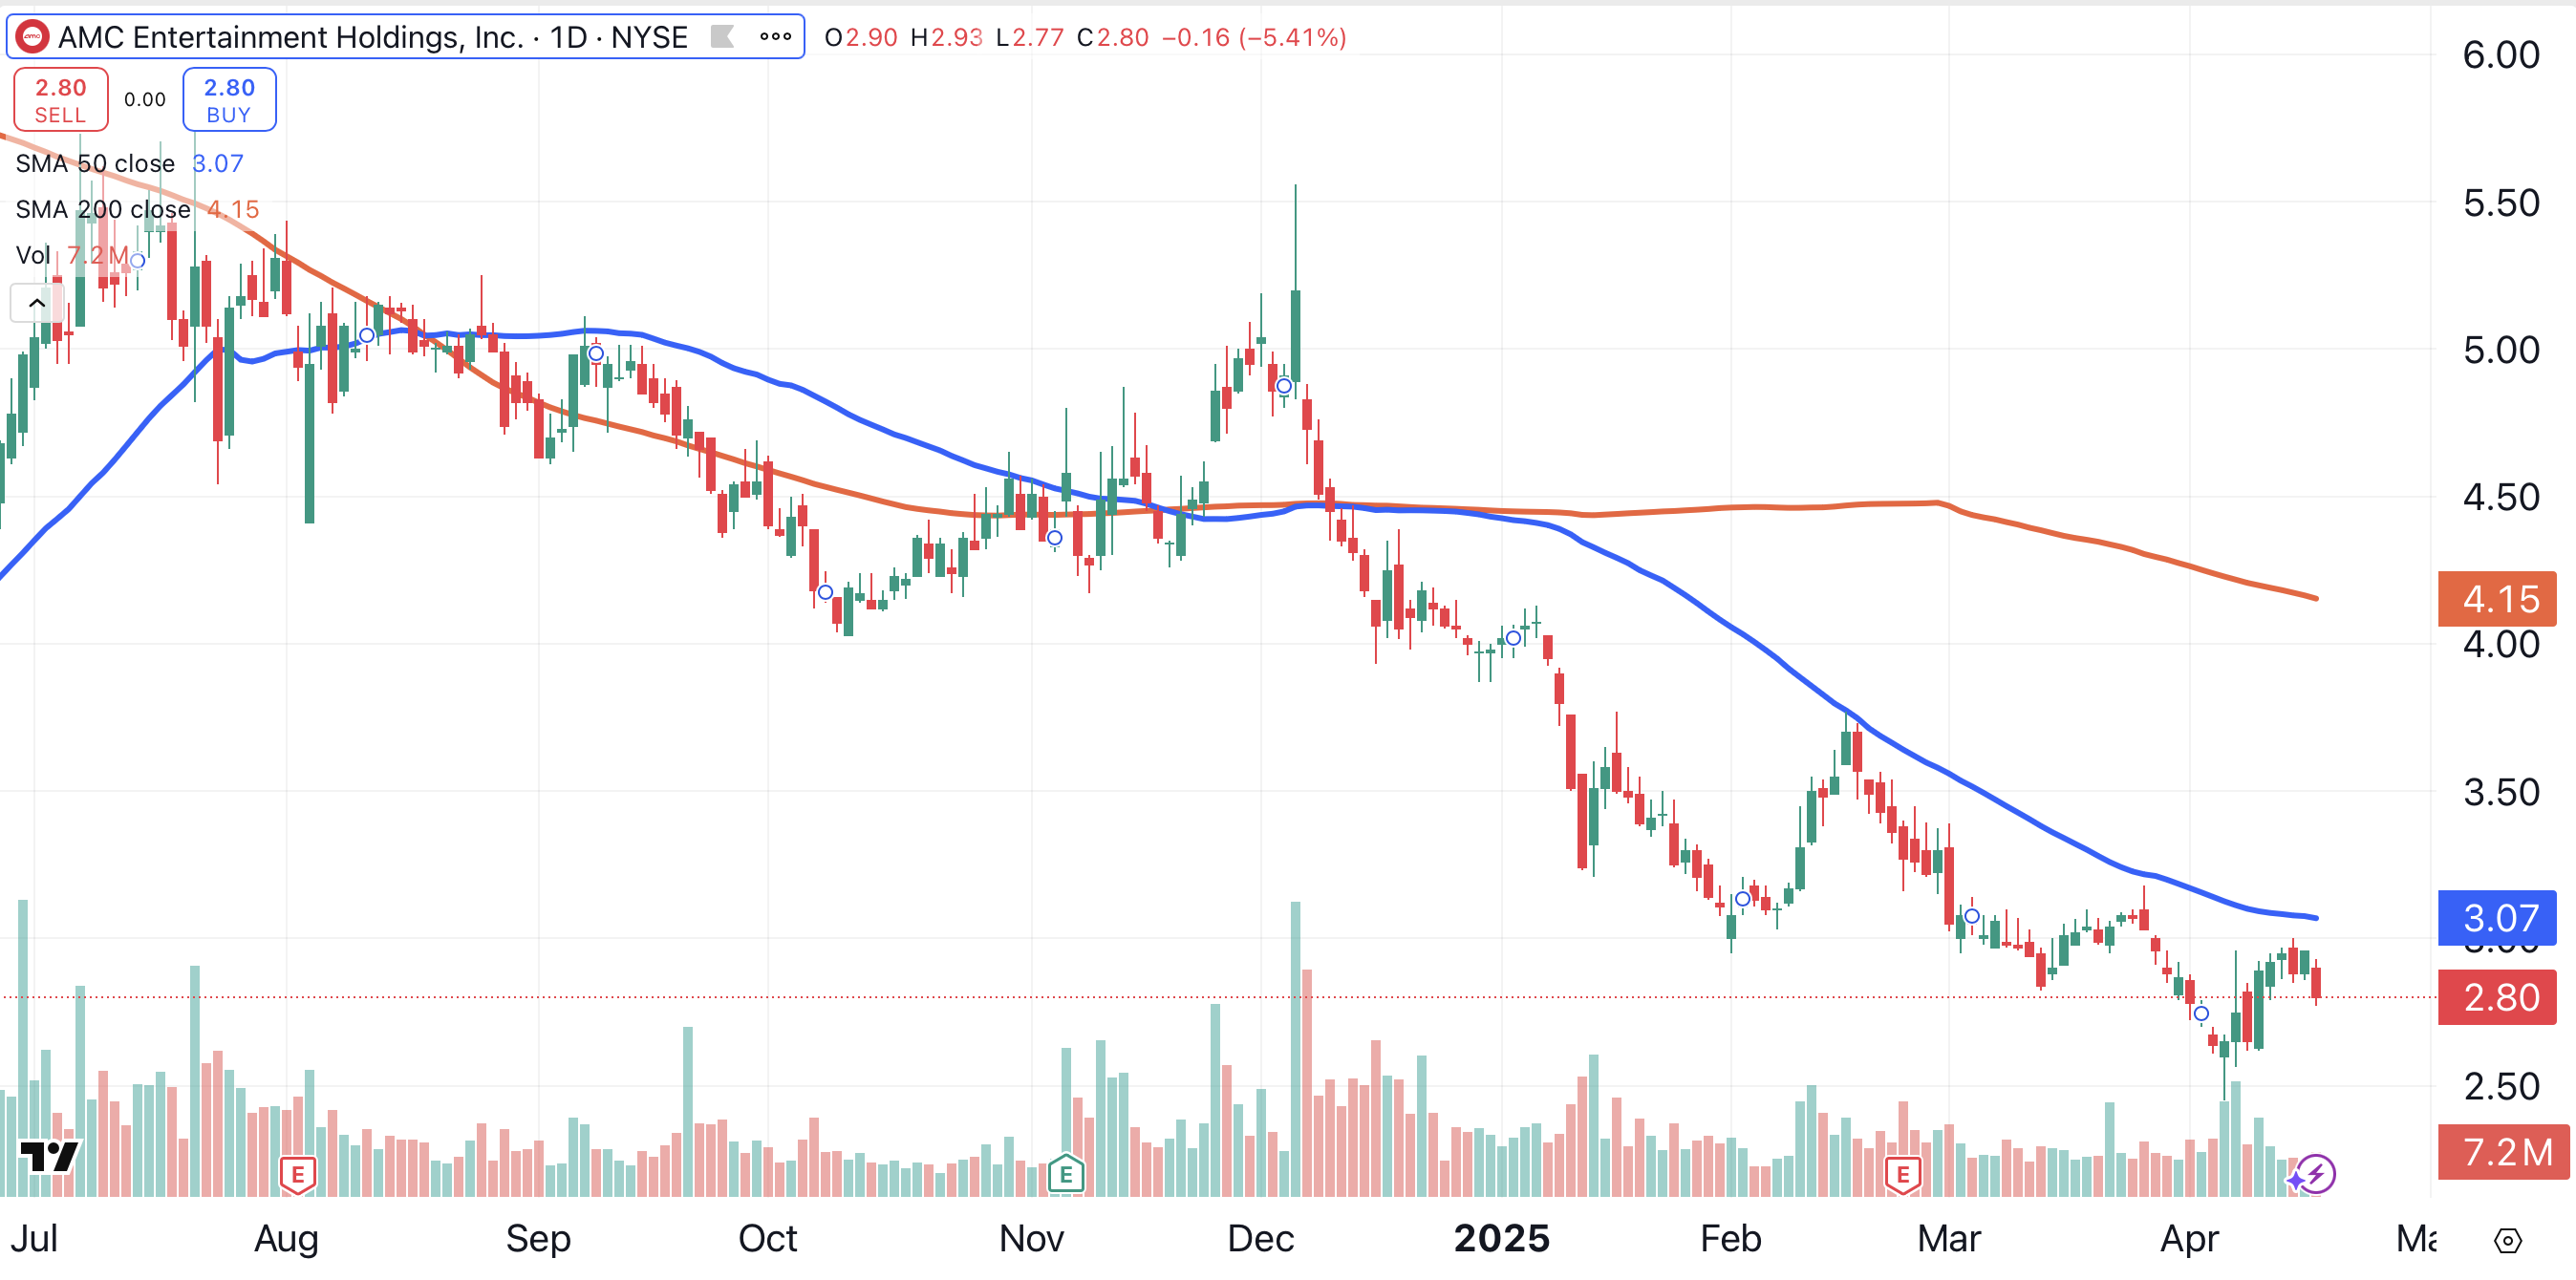Click the blue 3.07 SMA price label
Screen dimensions: 2576x1280
[x=2497, y=917]
